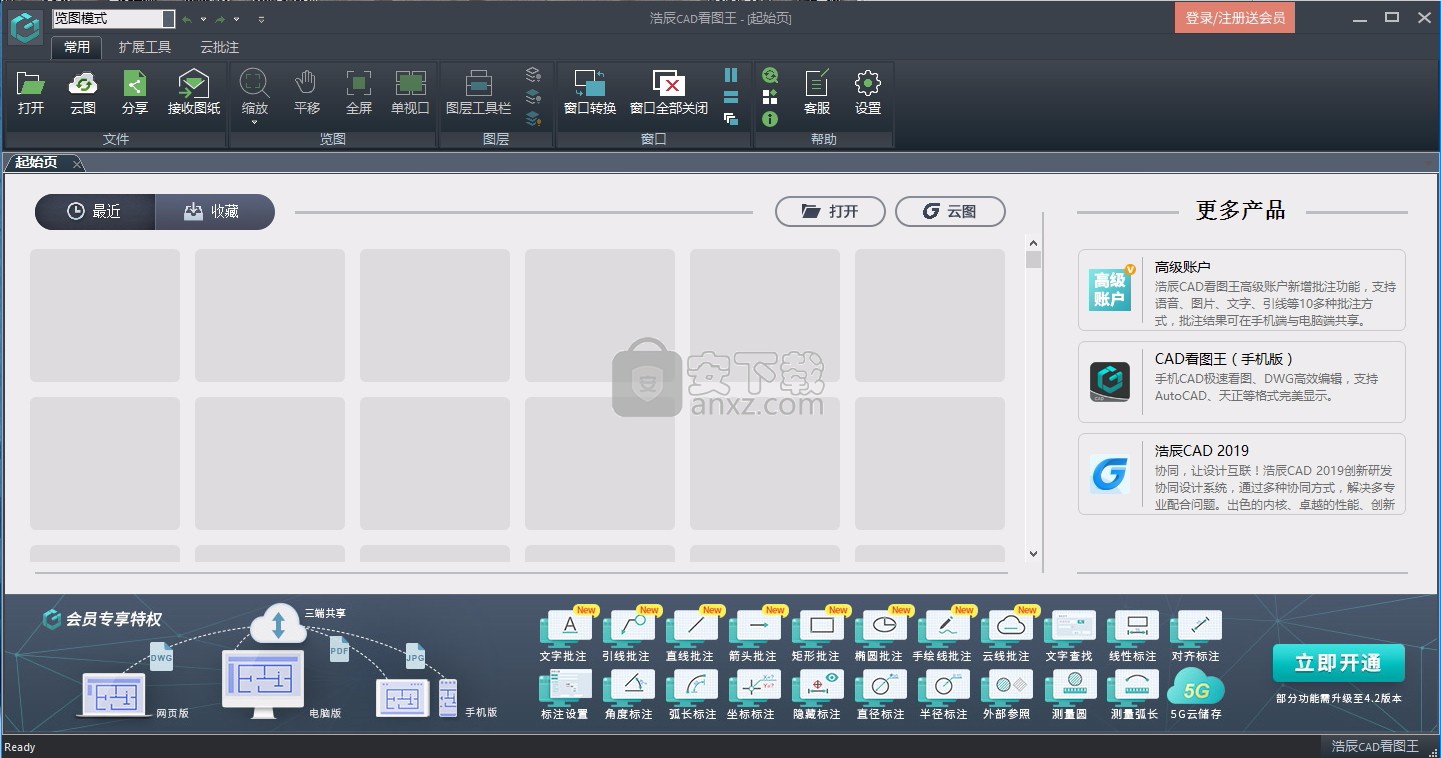Click the scrollbar down arrow of recent list
1441x758 pixels.
tap(1033, 554)
